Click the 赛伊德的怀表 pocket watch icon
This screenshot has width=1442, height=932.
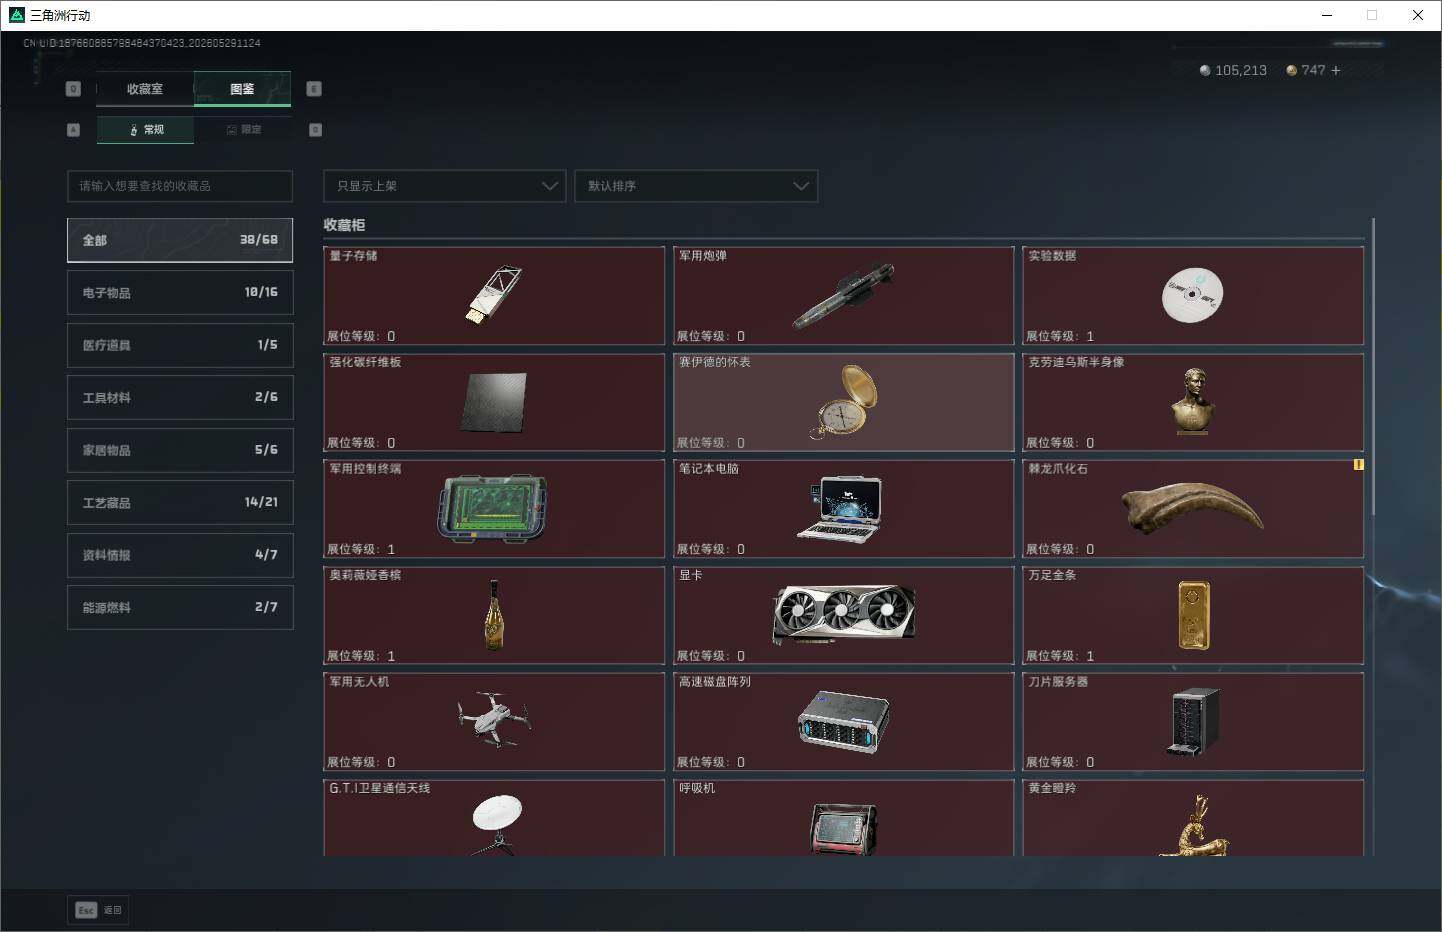[x=844, y=402]
